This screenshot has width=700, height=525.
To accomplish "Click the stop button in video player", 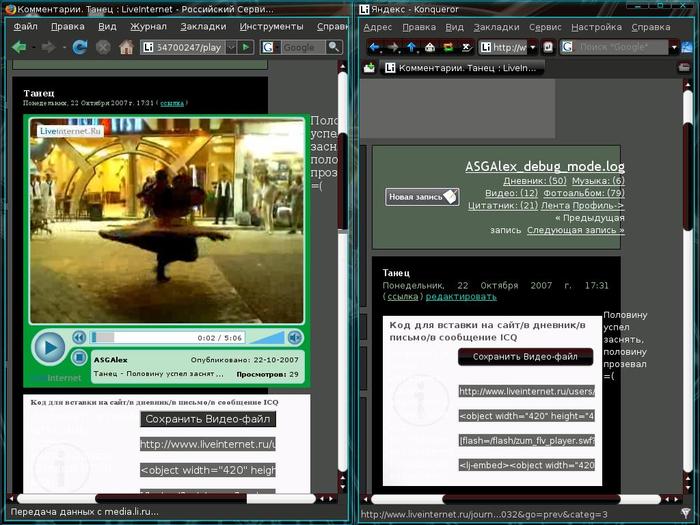I will click(x=79, y=357).
